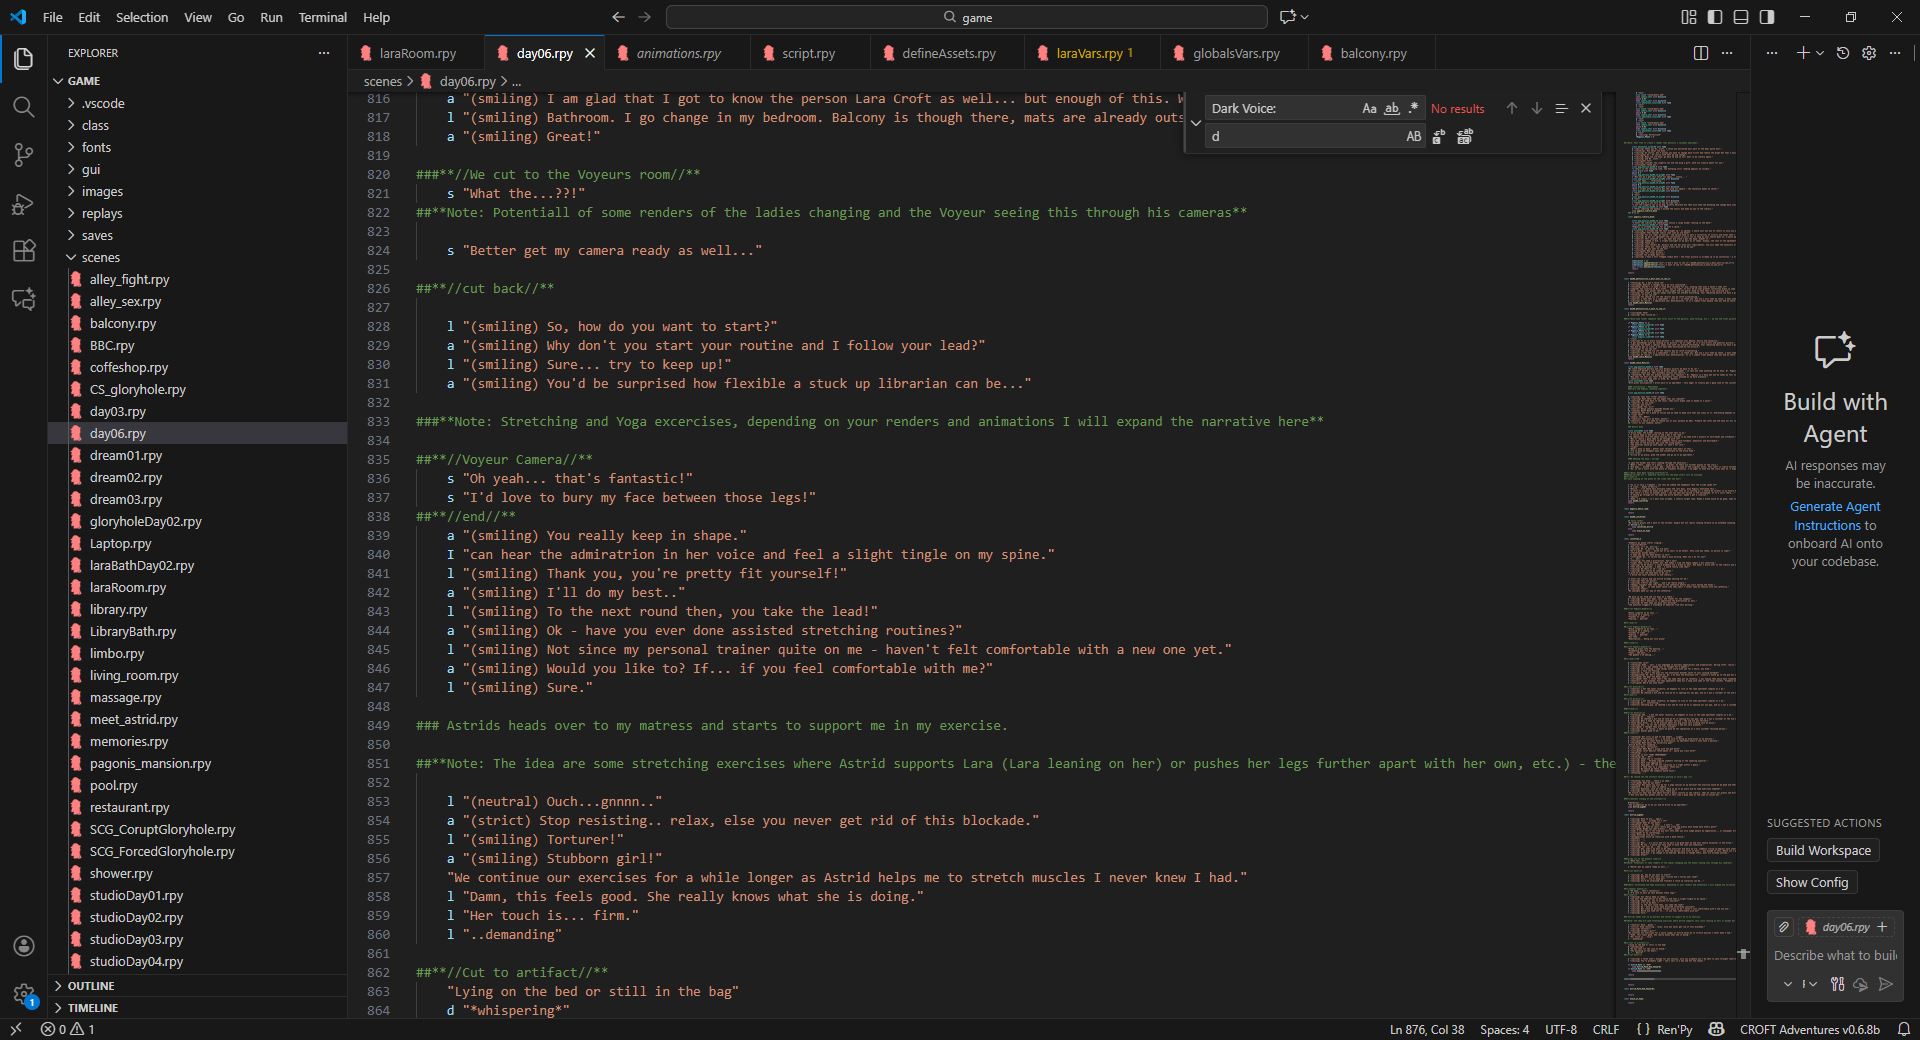Image resolution: width=1920 pixels, height=1040 pixels.
Task: Open the Extensions view
Action: pyautogui.click(x=24, y=251)
